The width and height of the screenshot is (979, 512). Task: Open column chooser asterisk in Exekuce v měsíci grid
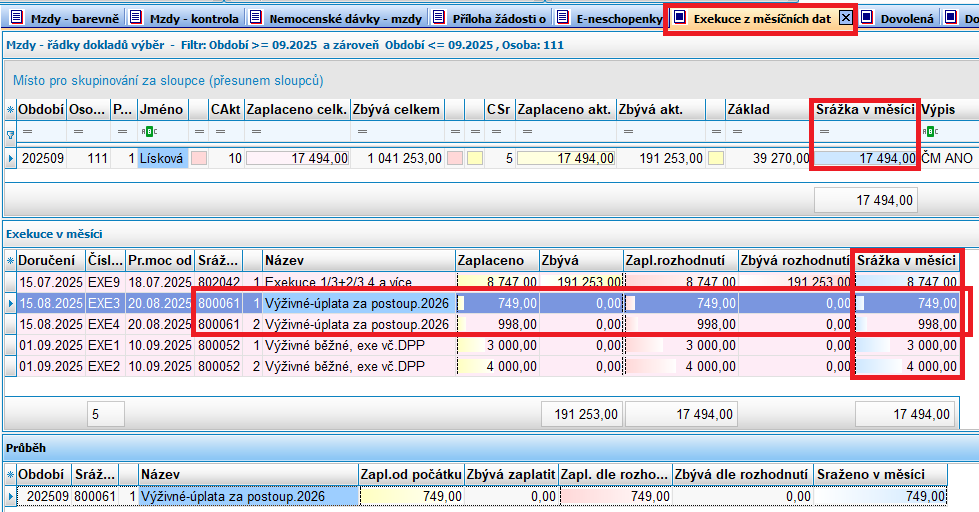[11, 260]
